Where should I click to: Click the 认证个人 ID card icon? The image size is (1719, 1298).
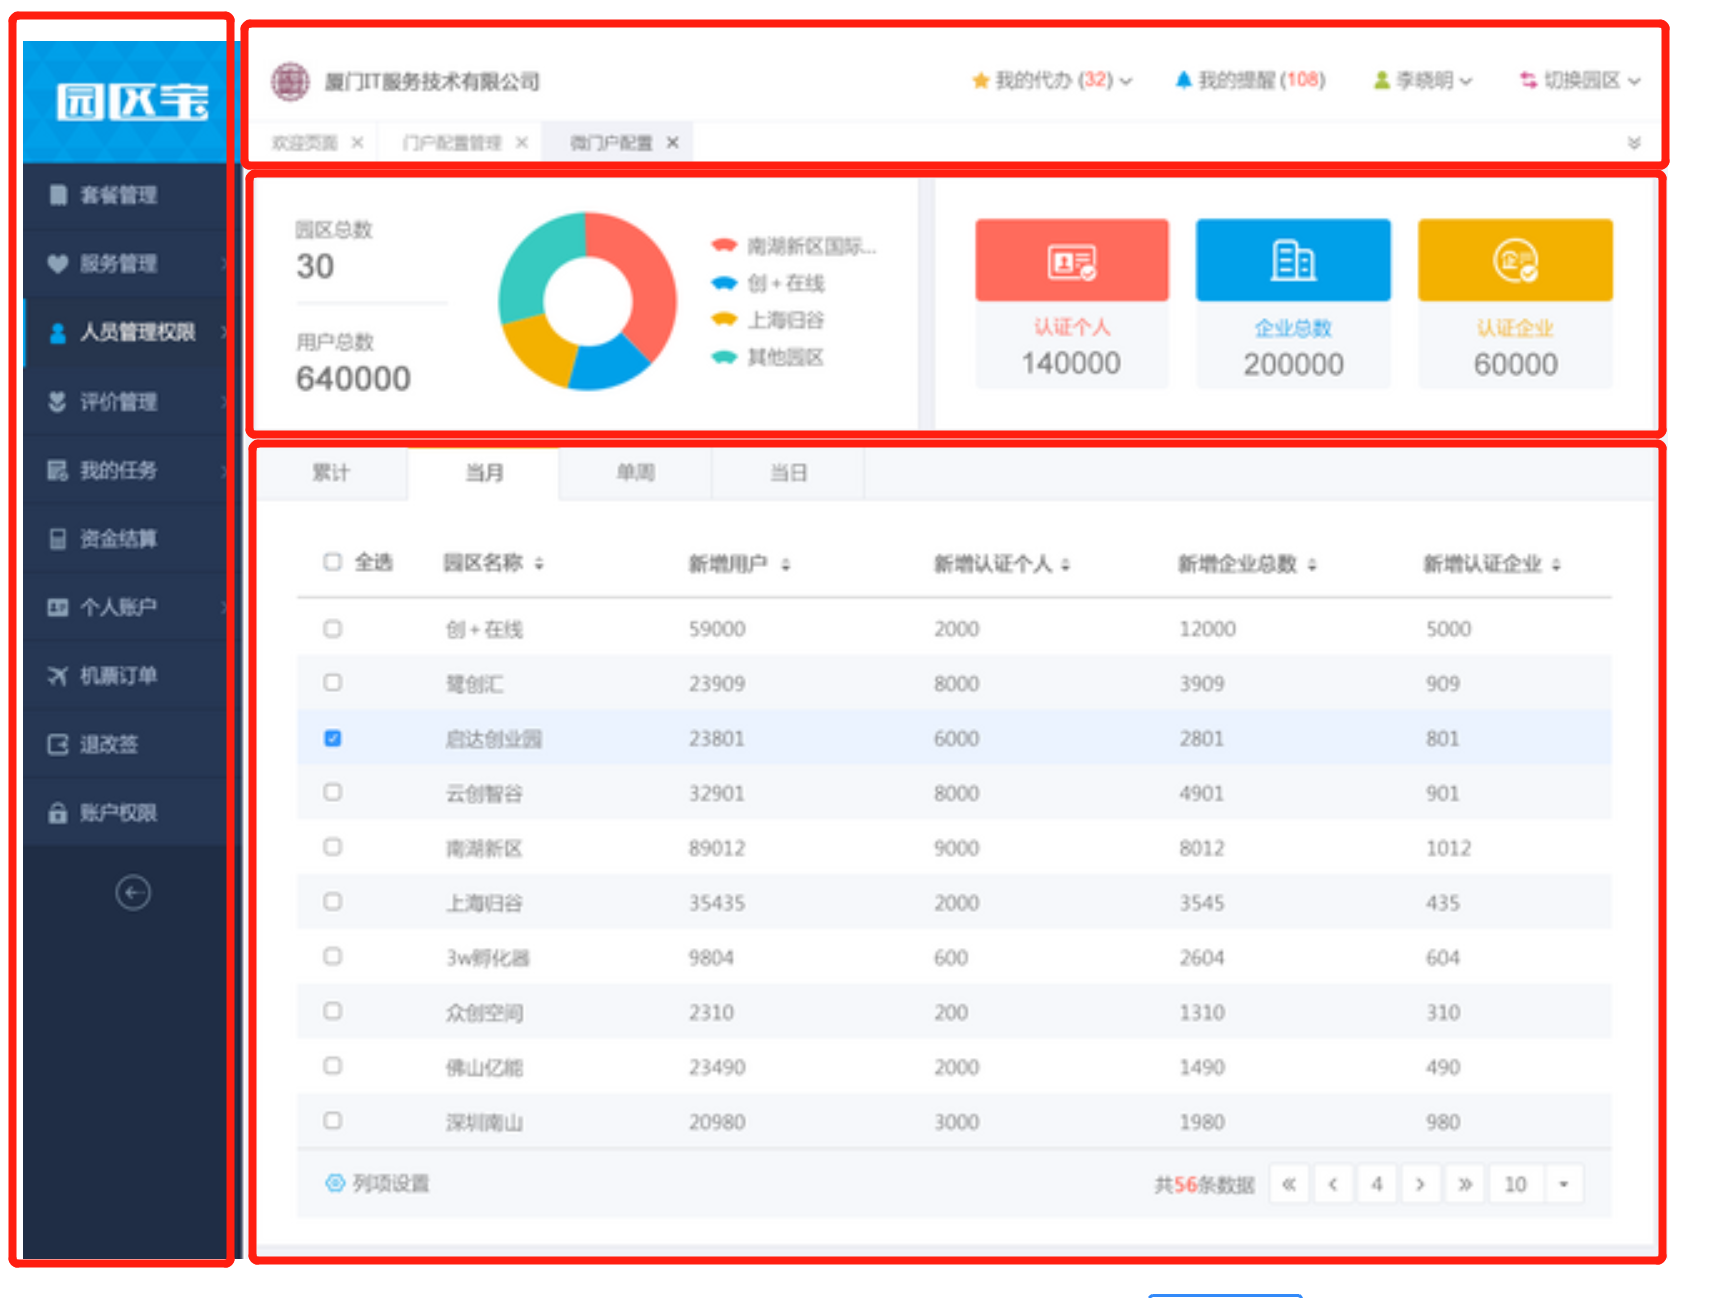[x=1071, y=262]
